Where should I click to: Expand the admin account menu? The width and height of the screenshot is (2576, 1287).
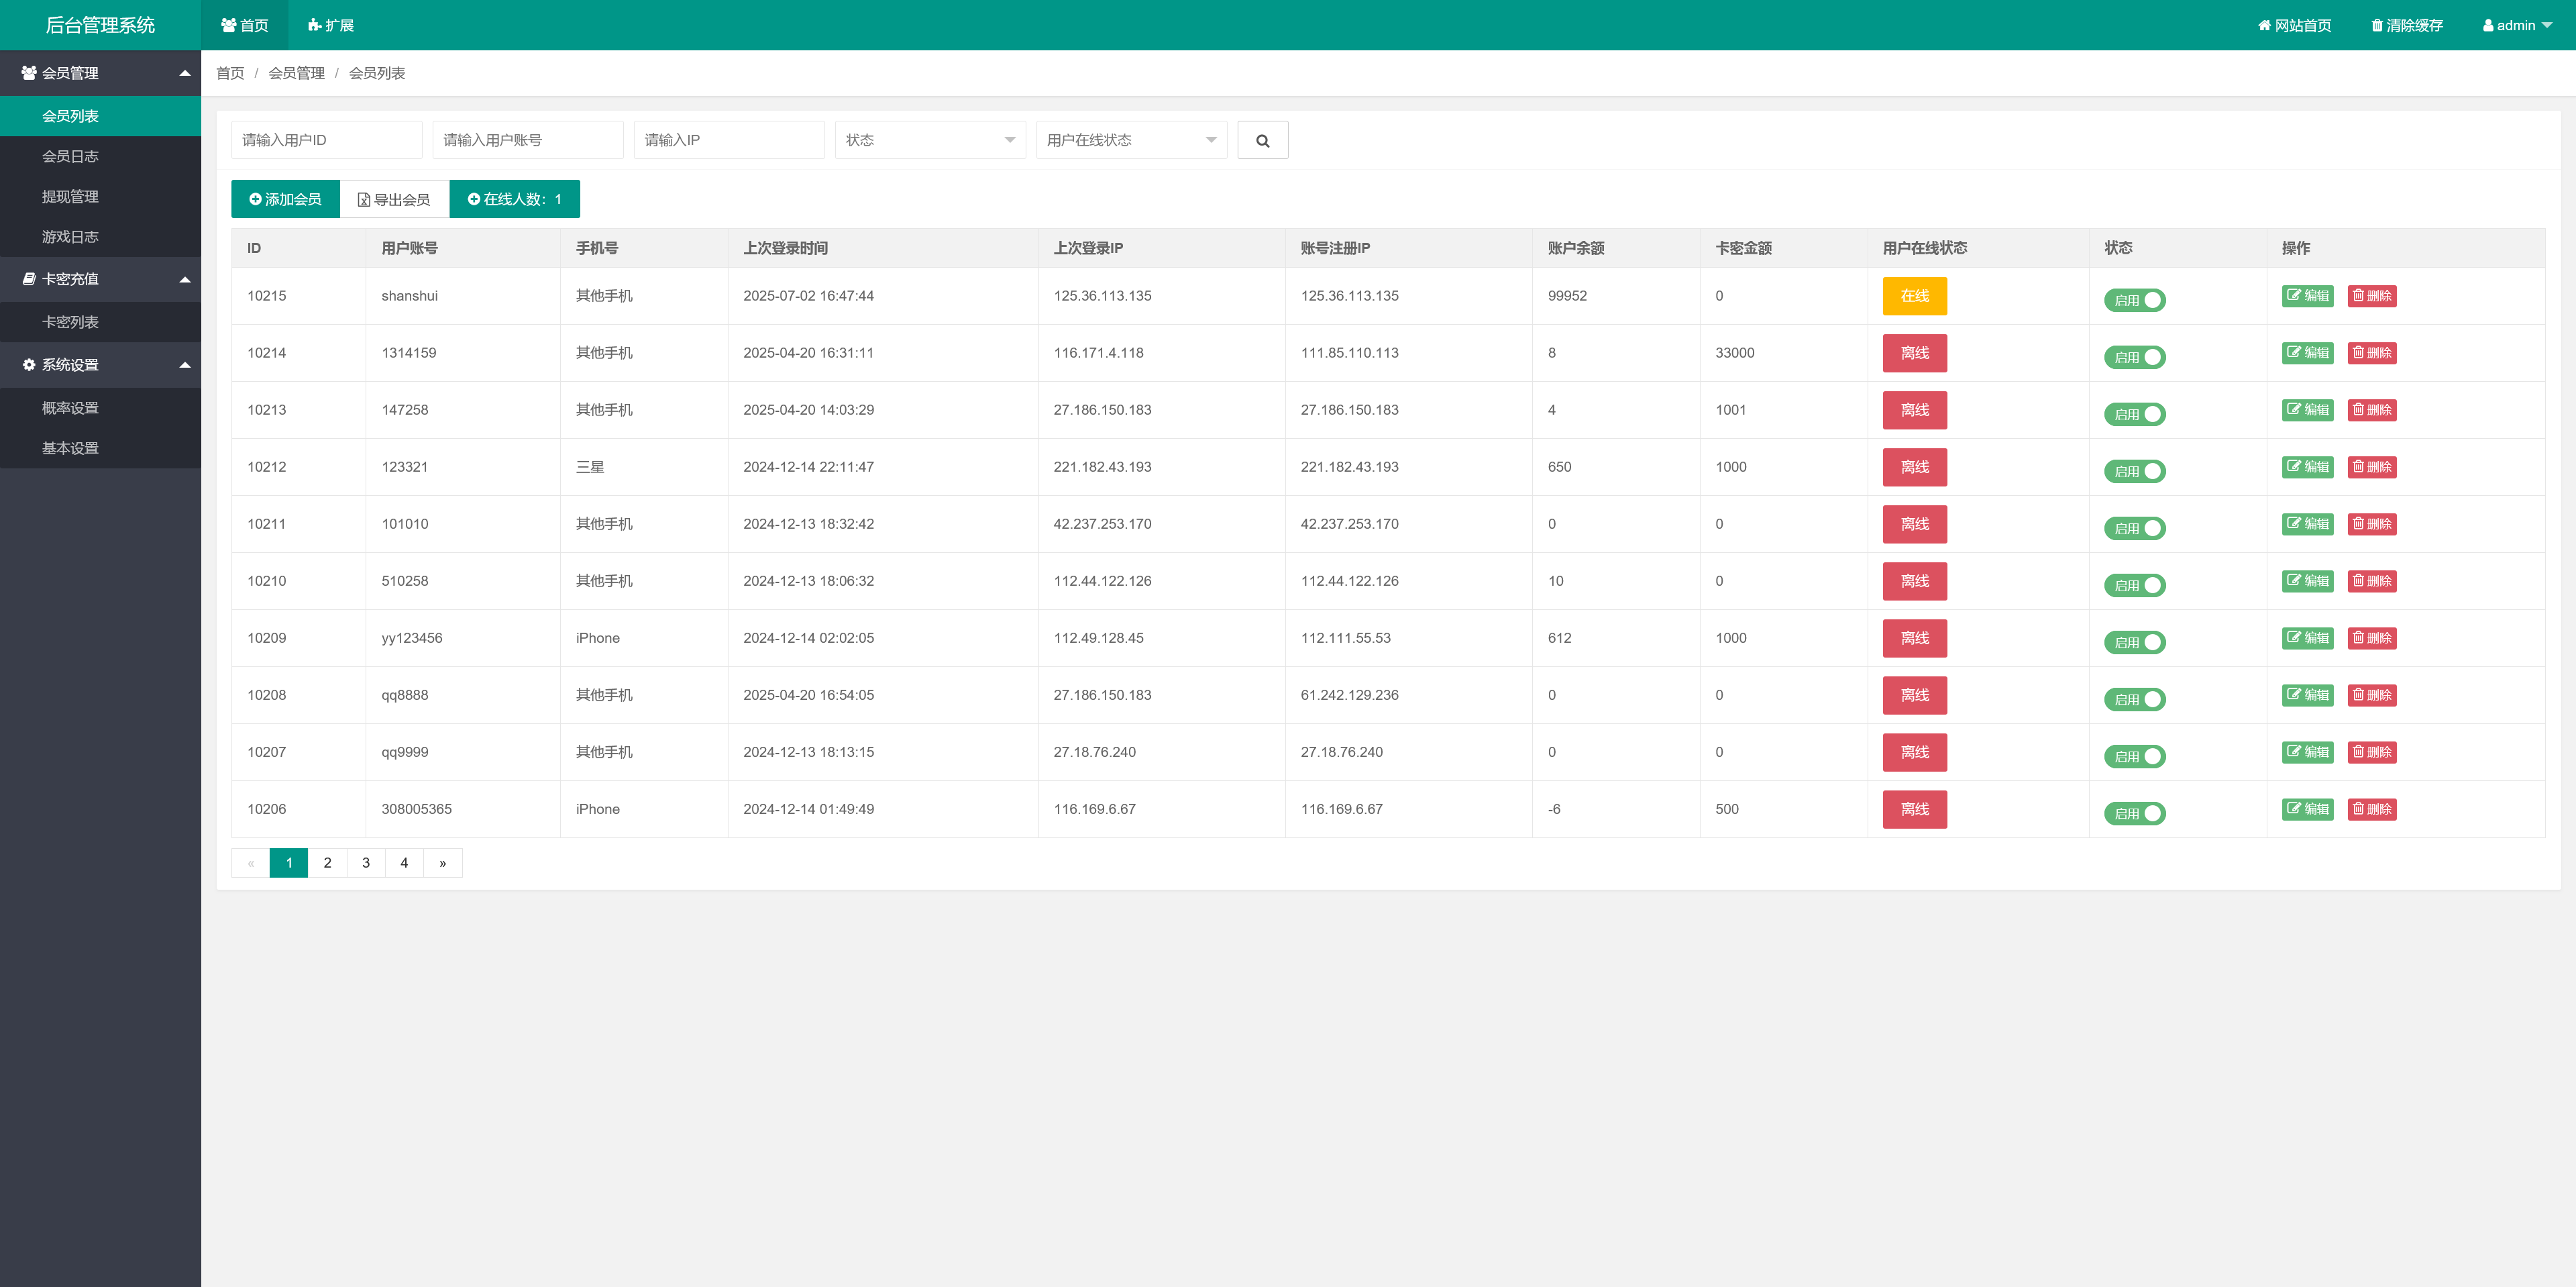(2516, 26)
